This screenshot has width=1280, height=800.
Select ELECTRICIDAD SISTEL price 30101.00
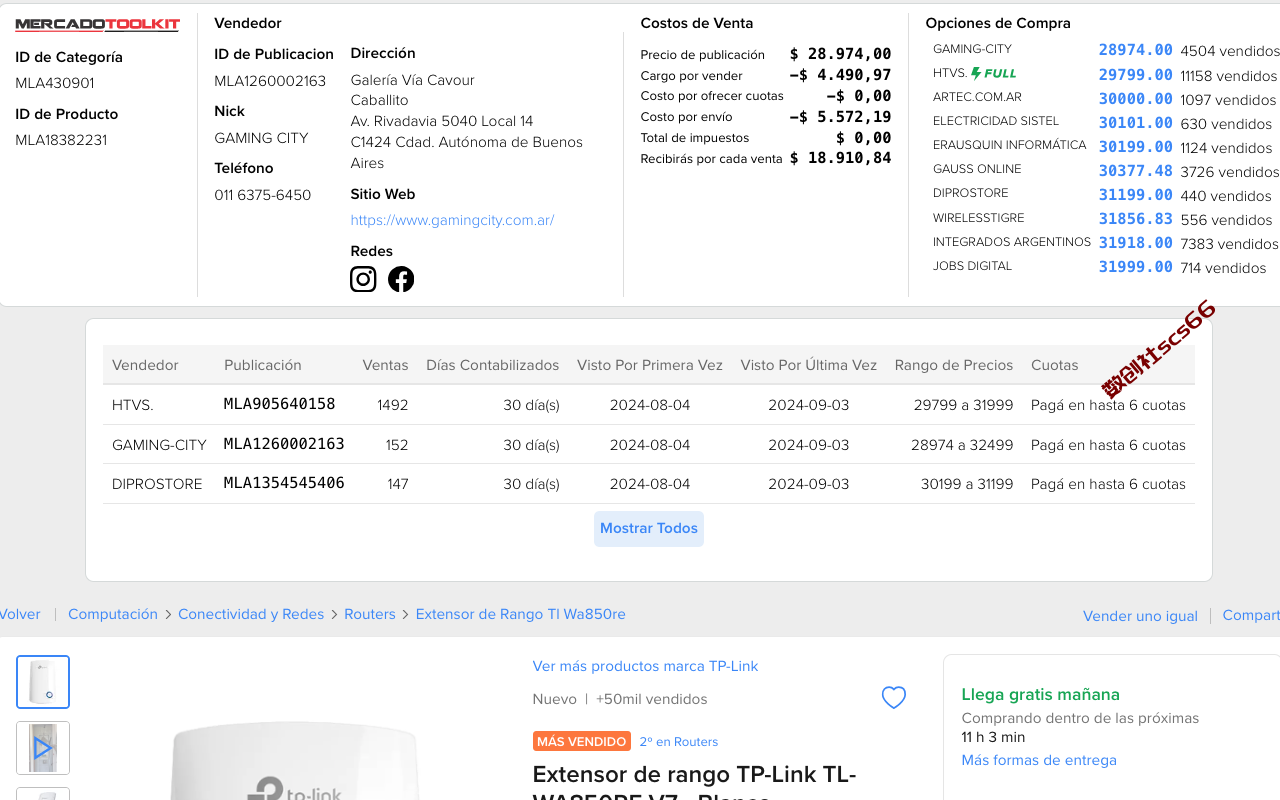(1135, 123)
